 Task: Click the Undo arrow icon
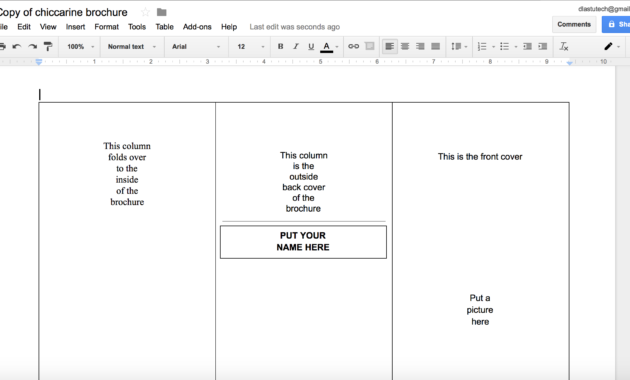tap(16, 47)
